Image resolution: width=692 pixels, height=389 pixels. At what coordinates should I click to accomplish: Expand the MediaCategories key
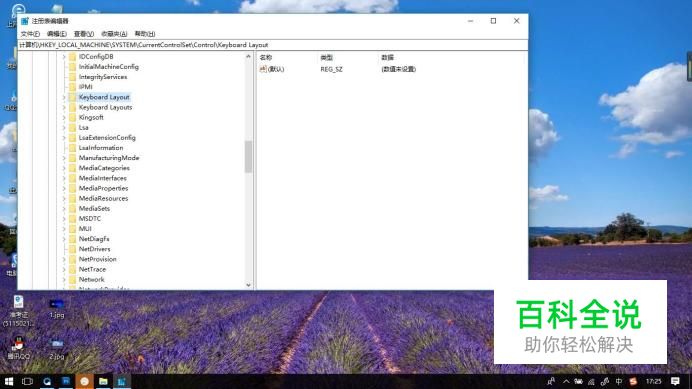[64, 168]
